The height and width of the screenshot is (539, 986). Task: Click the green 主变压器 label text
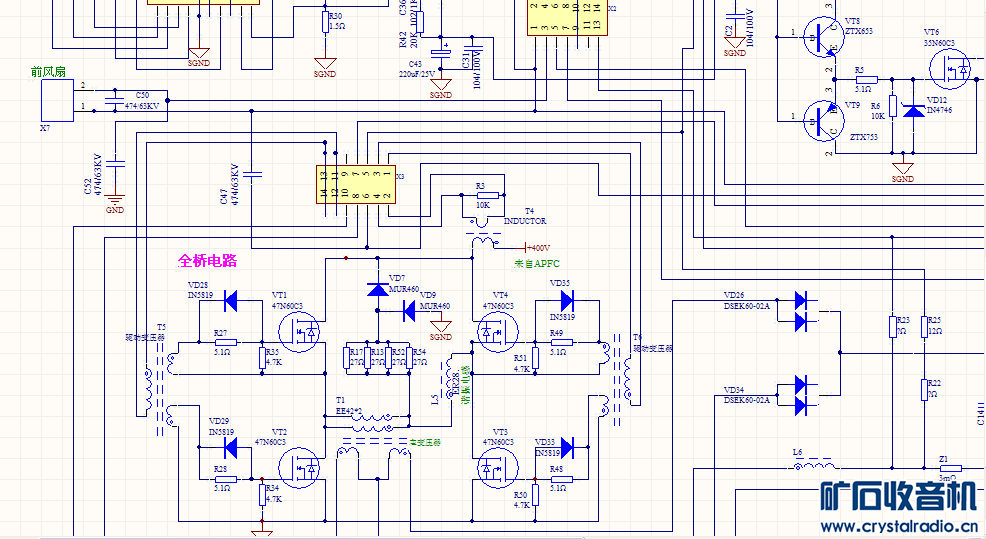point(425,443)
